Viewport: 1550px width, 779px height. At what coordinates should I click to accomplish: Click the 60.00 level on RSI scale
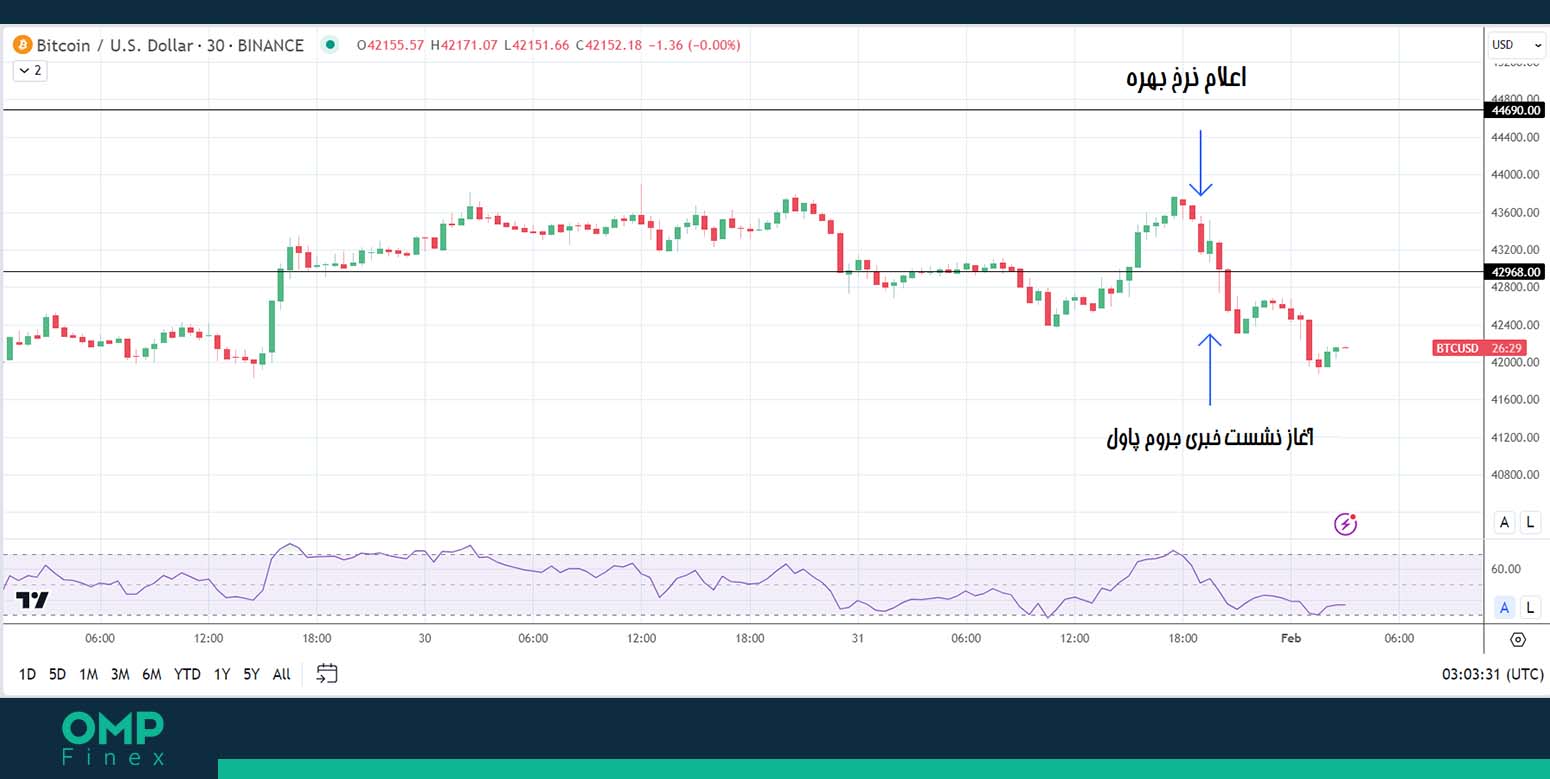coord(1506,569)
